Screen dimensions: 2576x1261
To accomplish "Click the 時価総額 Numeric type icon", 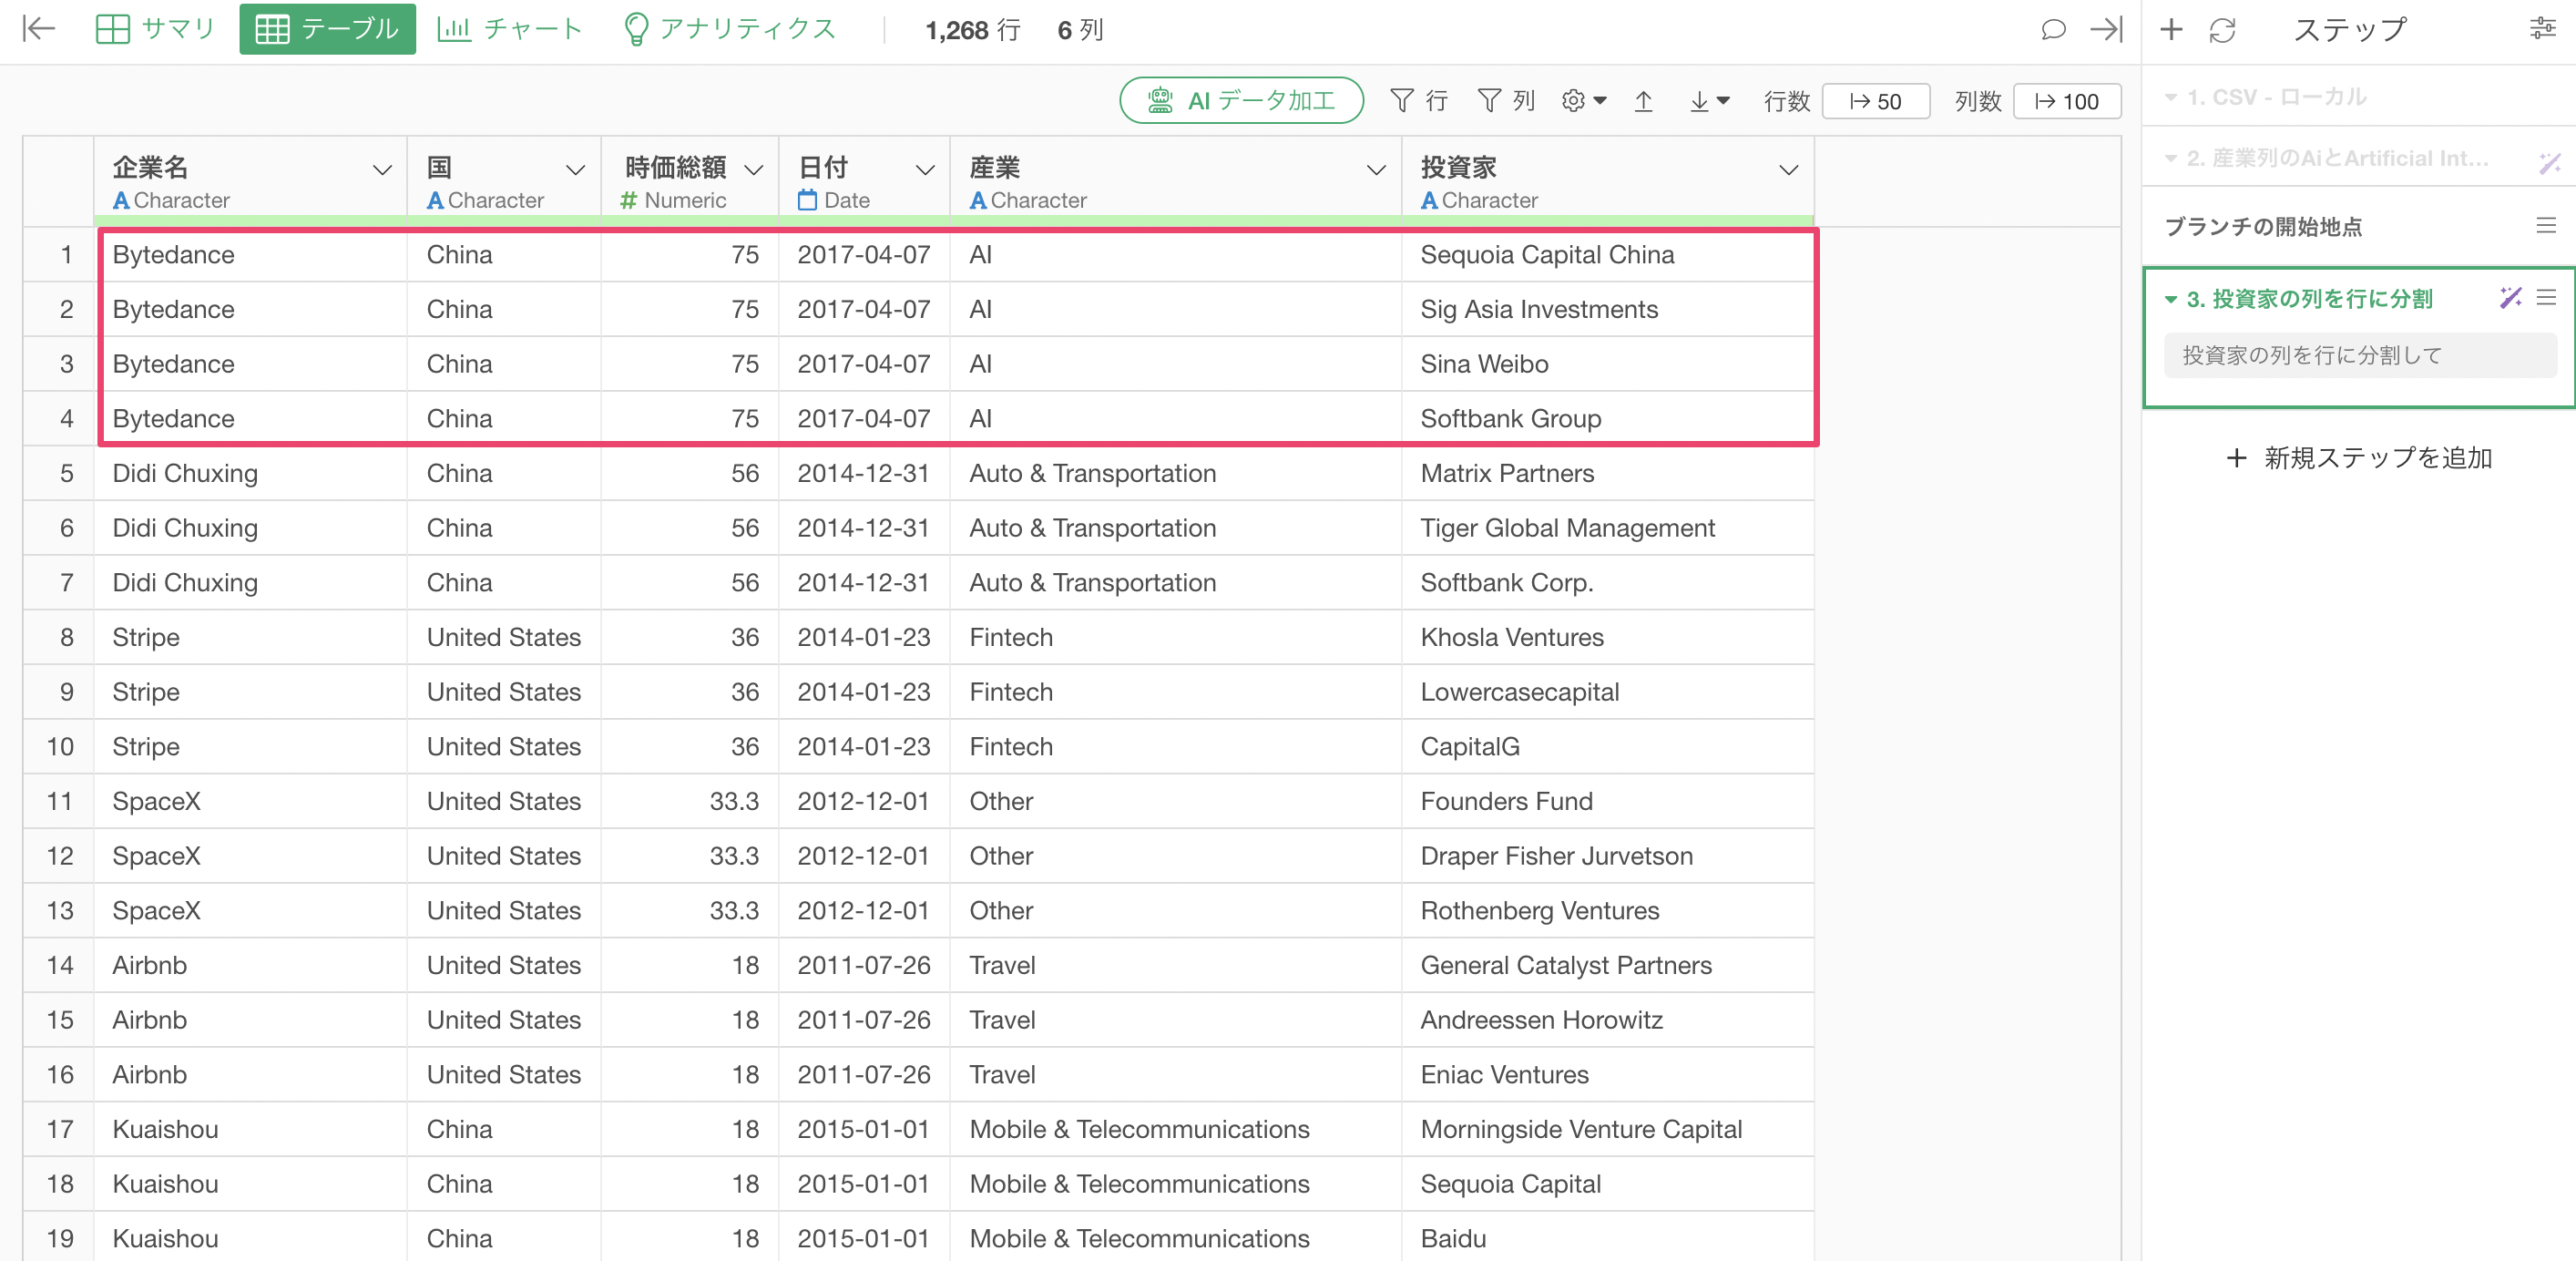I will (x=628, y=200).
